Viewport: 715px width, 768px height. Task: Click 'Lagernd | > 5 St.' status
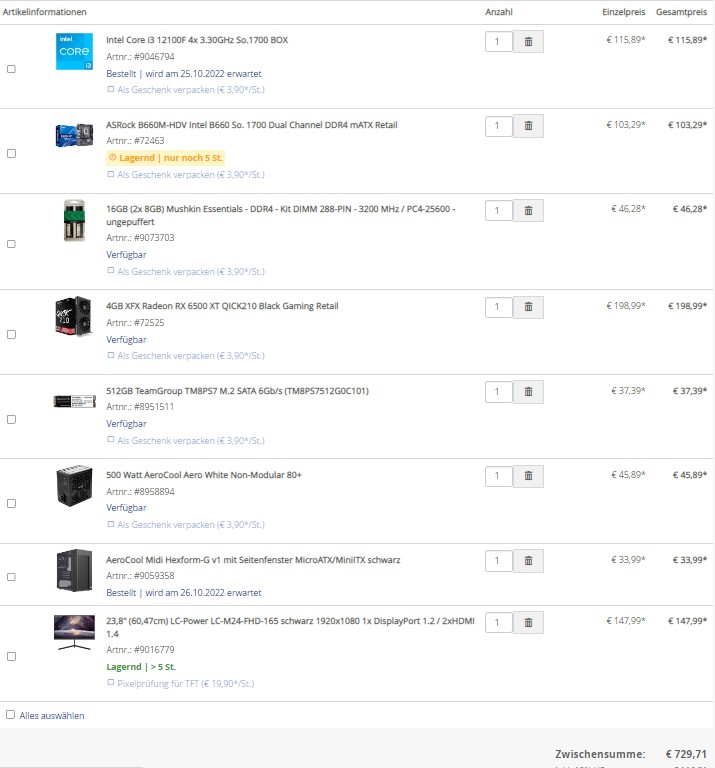pyautogui.click(x=141, y=667)
